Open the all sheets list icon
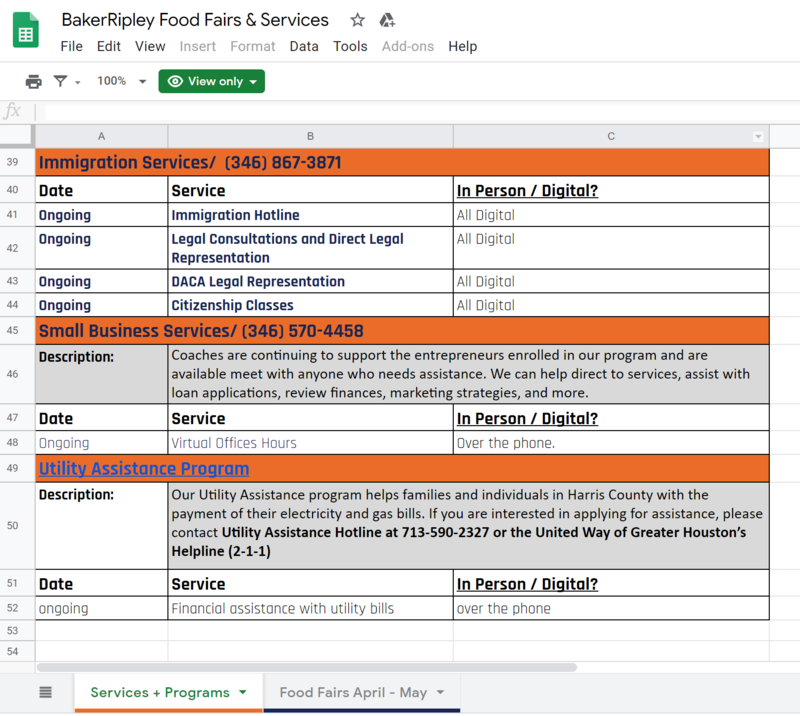The width and height of the screenshot is (800, 716). pos(45,692)
